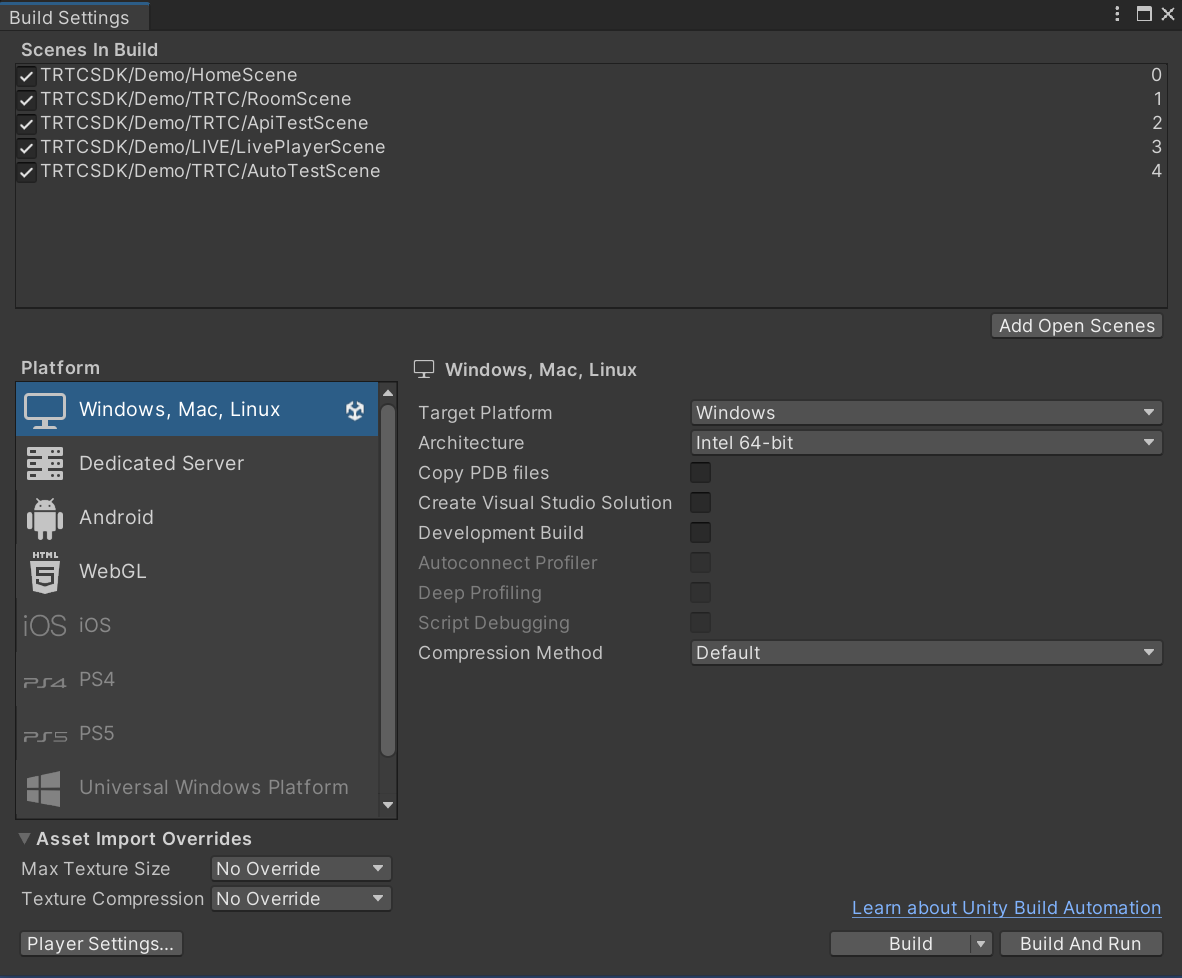Select the WebGL HTML5 icon
Image resolution: width=1182 pixels, height=978 pixels.
45,572
